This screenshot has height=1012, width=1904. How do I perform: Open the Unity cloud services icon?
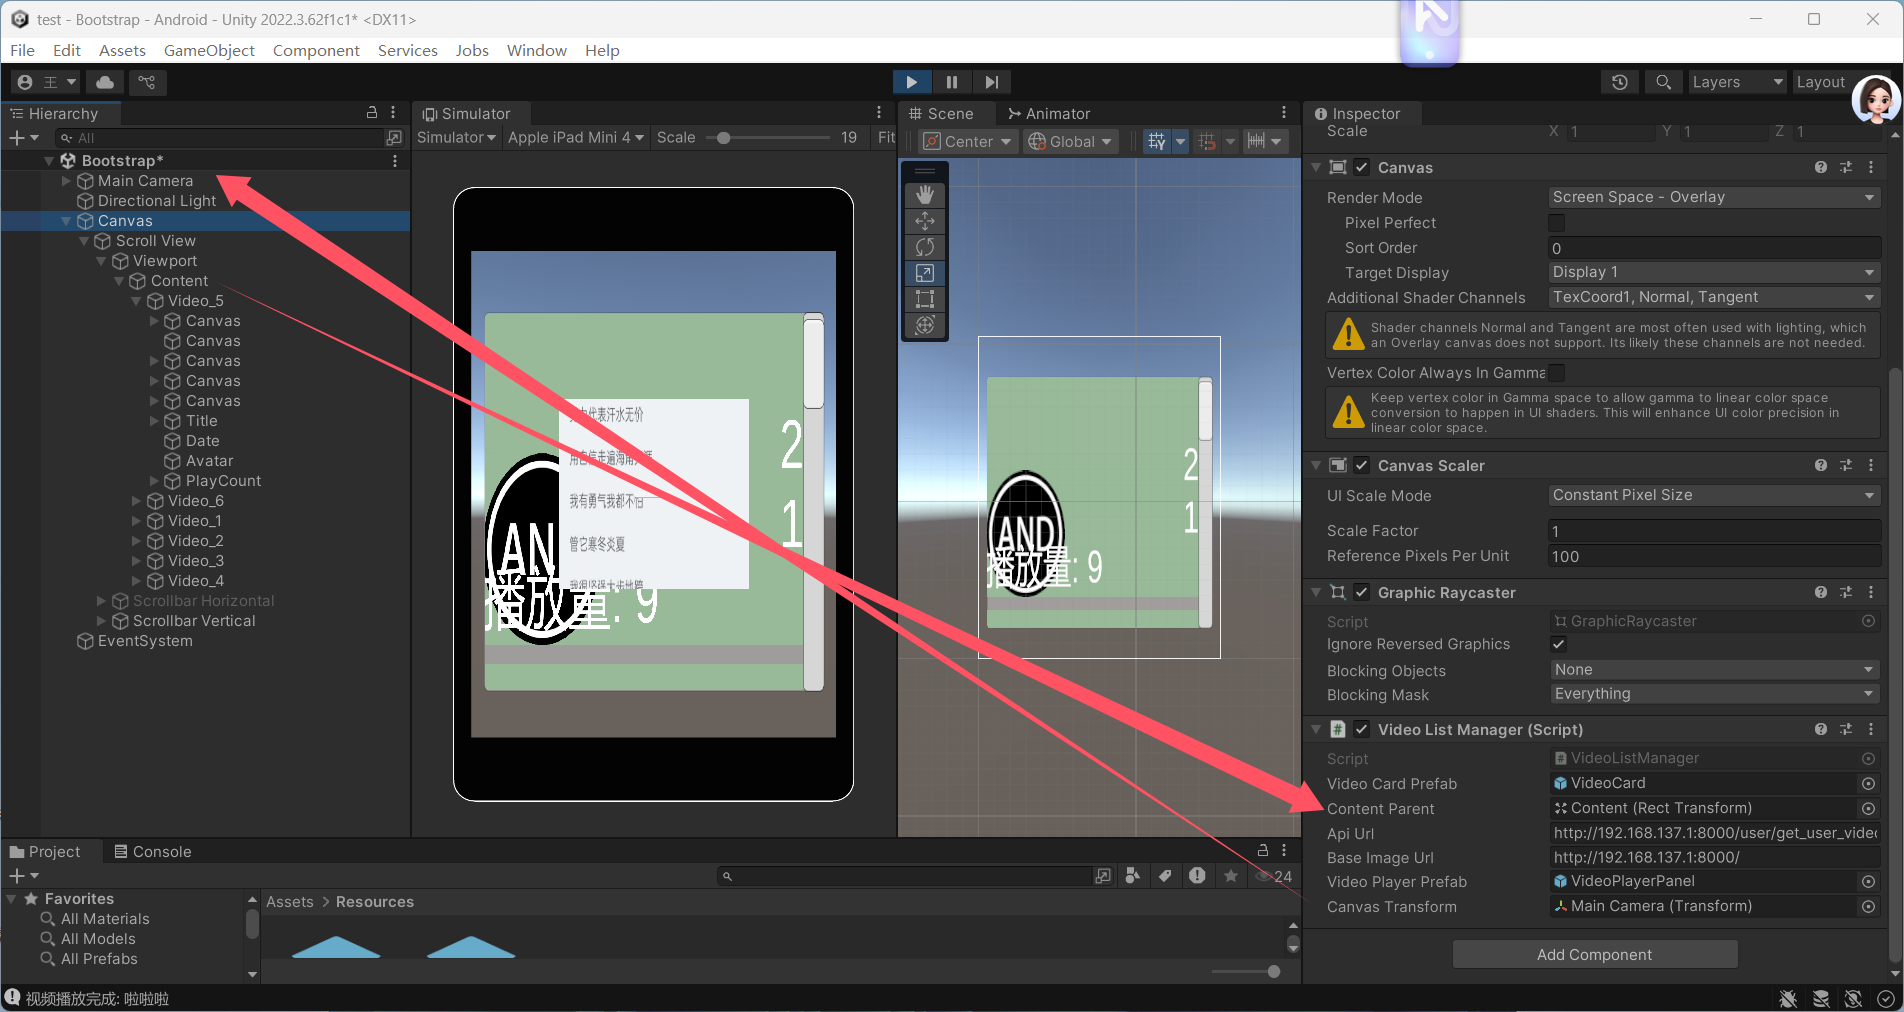coord(105,82)
